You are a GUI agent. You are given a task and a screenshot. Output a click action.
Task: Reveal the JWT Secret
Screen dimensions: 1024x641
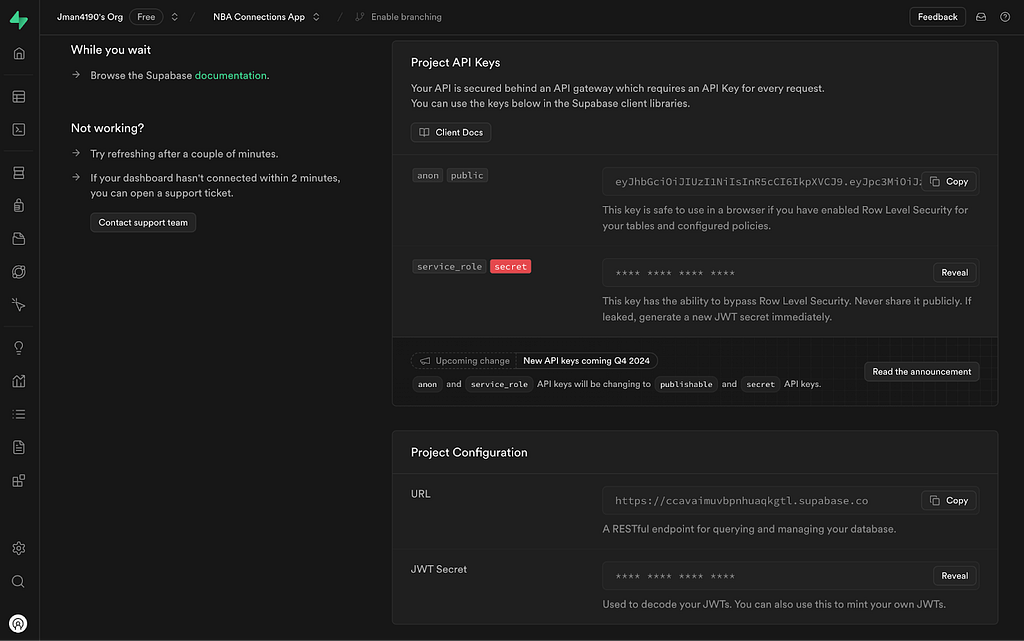(954, 576)
